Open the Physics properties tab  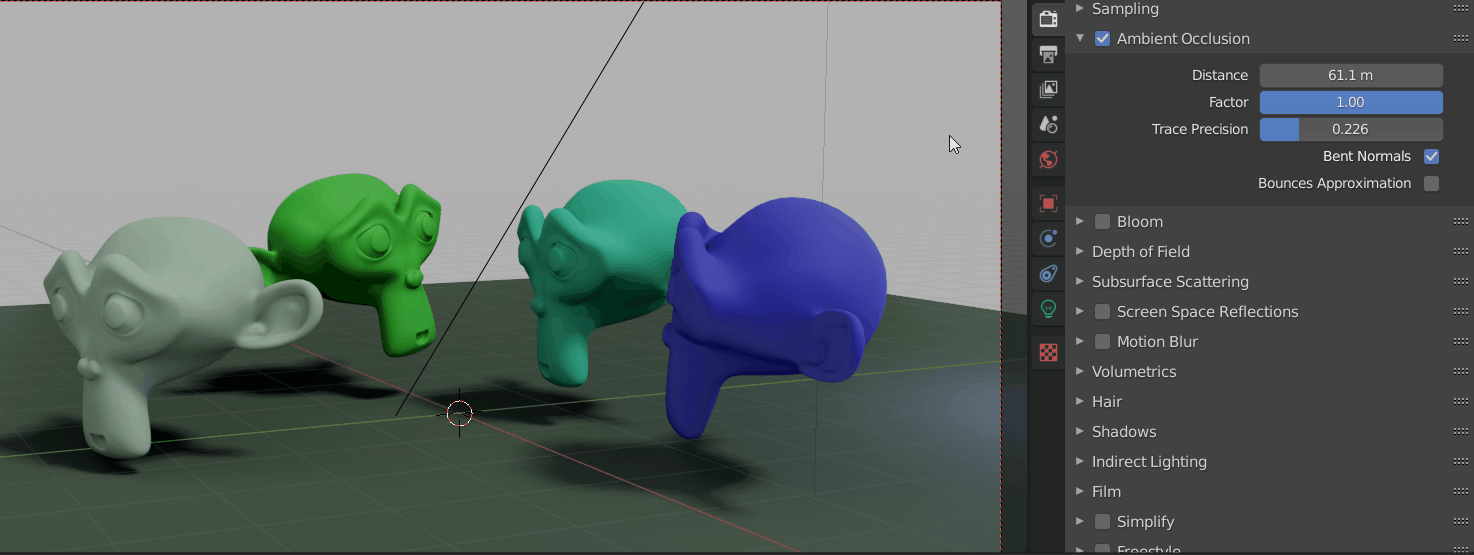[1048, 239]
